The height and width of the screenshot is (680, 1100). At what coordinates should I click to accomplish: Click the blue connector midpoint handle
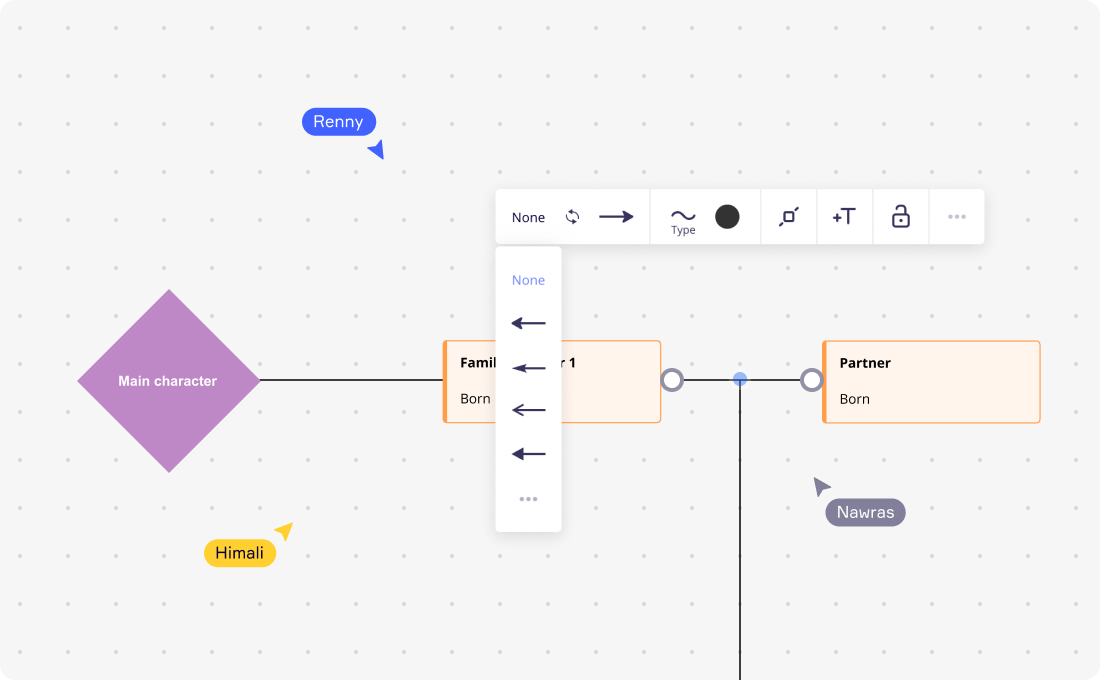pos(739,379)
